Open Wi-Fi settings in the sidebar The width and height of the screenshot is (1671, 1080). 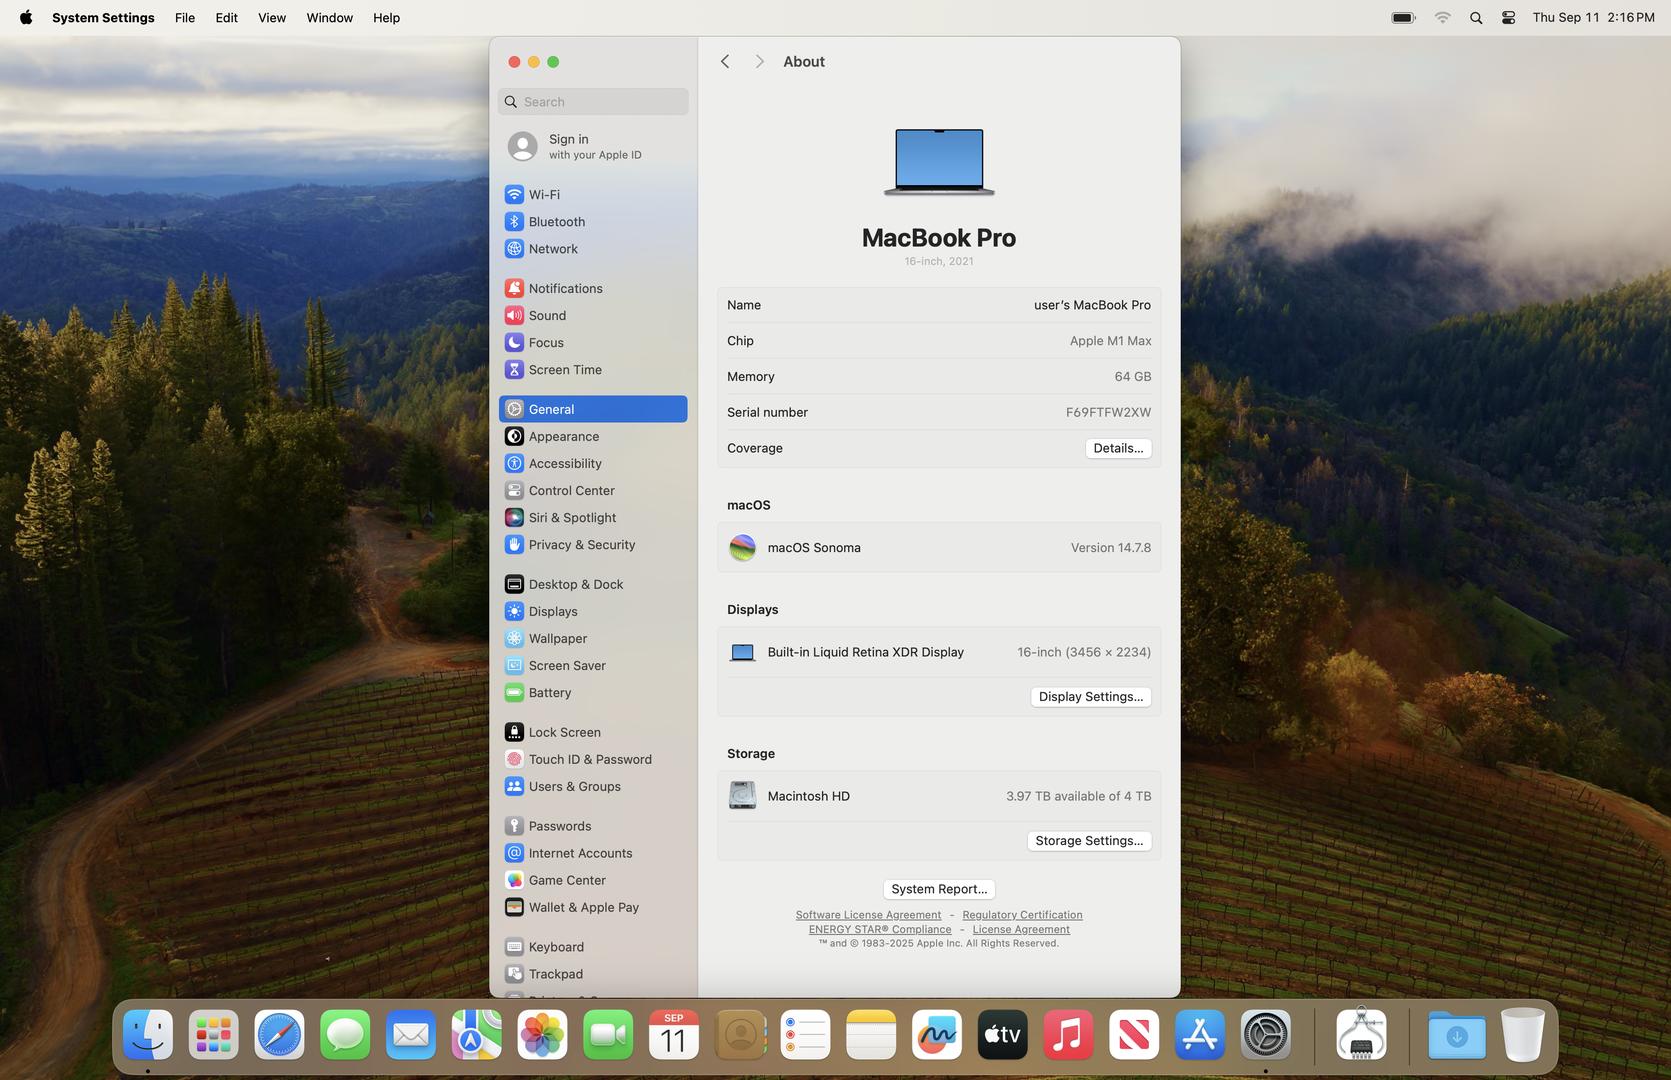pos(592,194)
